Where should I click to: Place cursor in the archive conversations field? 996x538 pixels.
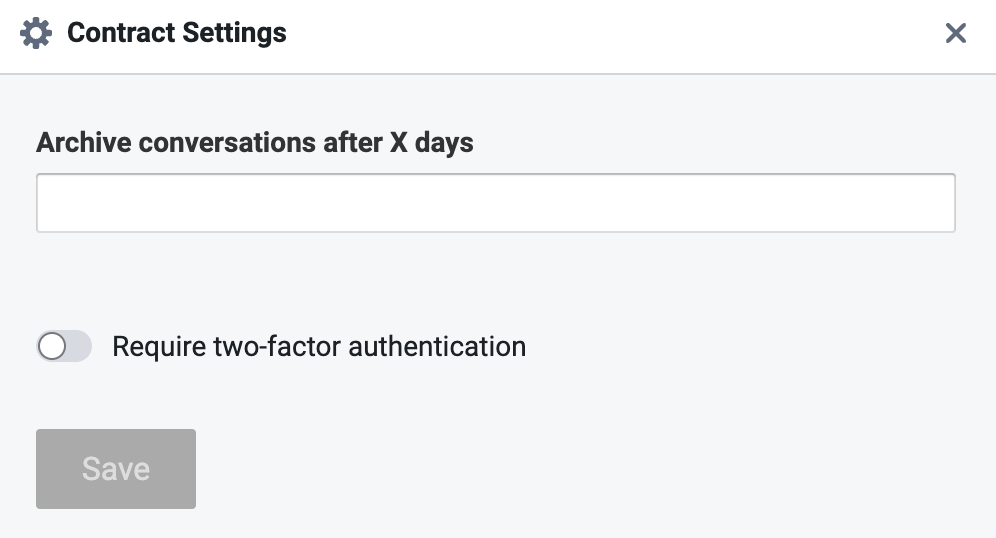coord(495,203)
